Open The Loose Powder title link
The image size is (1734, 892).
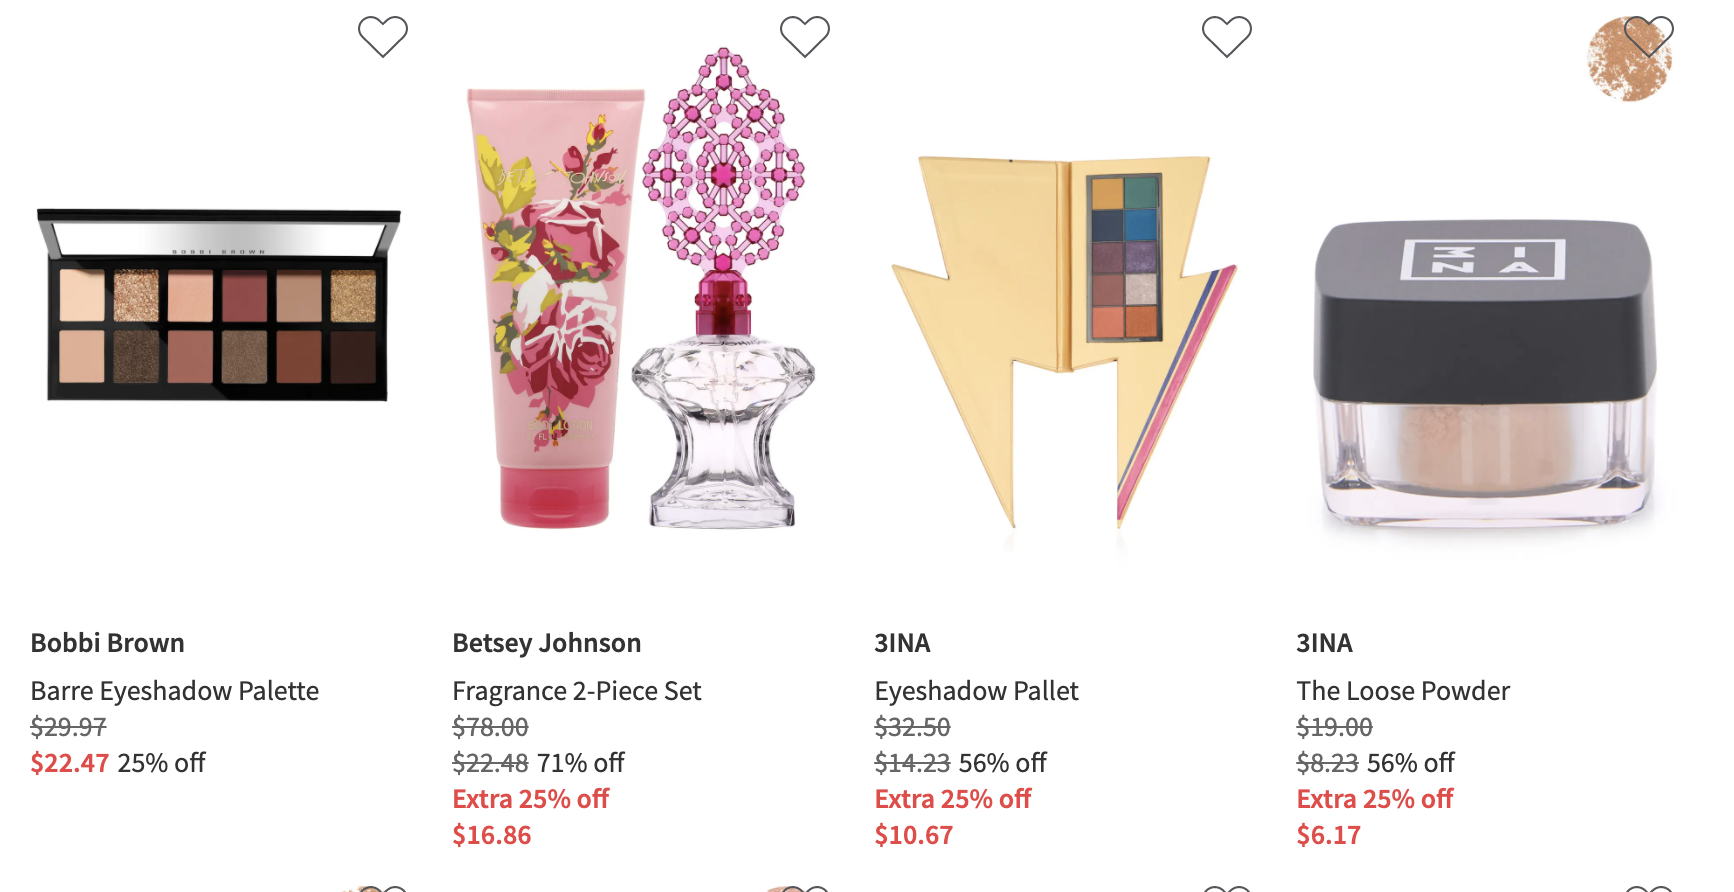[1403, 691]
